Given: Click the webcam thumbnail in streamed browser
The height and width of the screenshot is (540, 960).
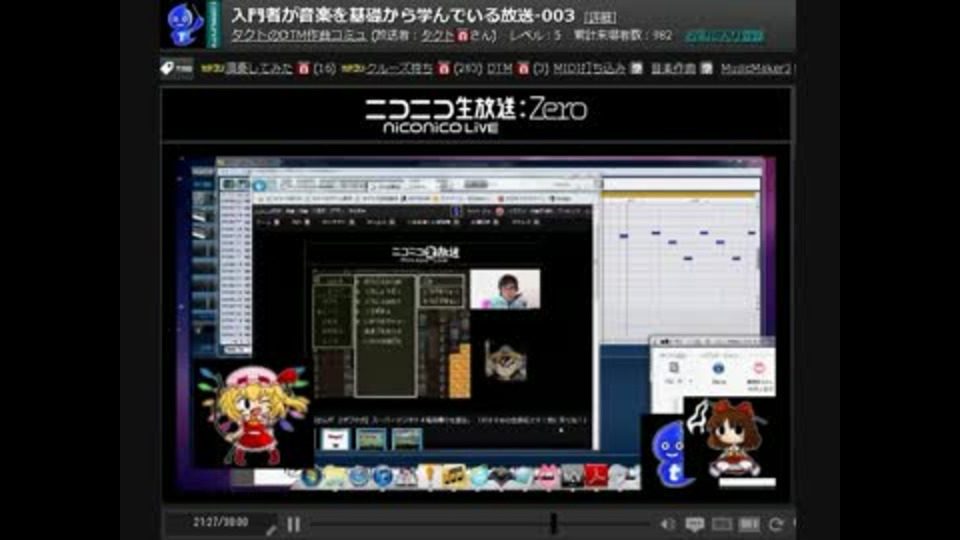Looking at the screenshot, I should point(504,288).
